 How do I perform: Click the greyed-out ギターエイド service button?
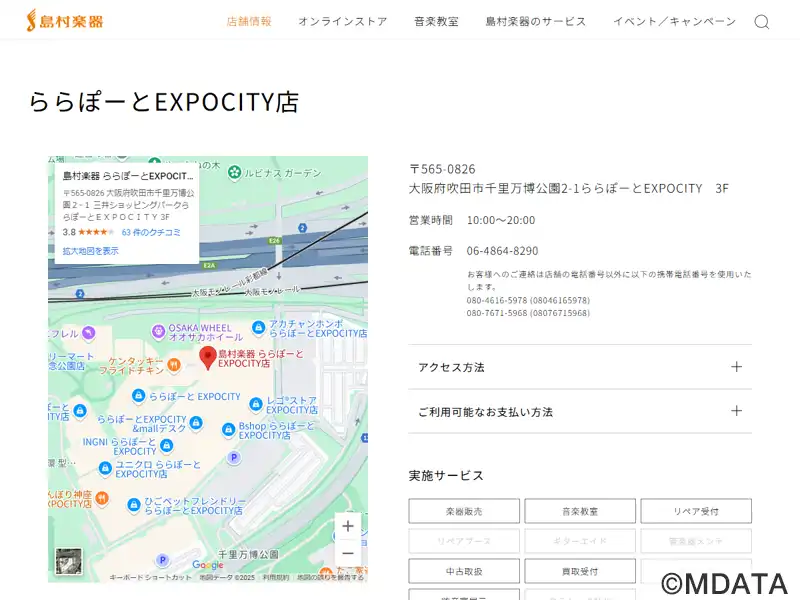point(580,541)
